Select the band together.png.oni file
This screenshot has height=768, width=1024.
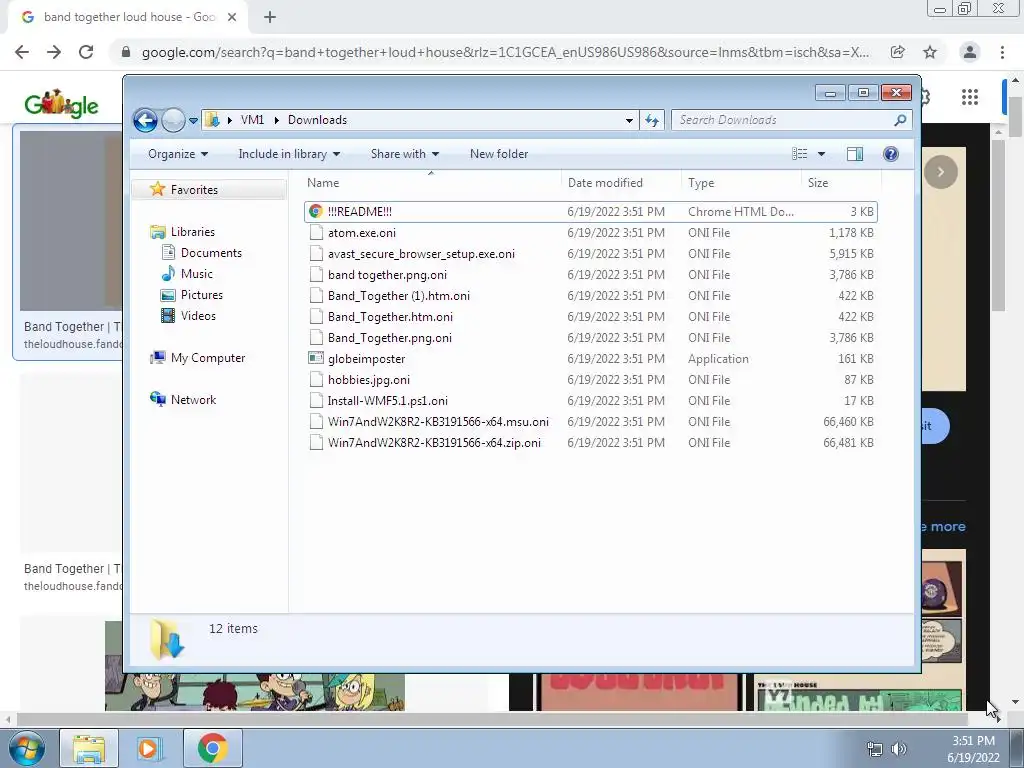pyautogui.click(x=590, y=274)
